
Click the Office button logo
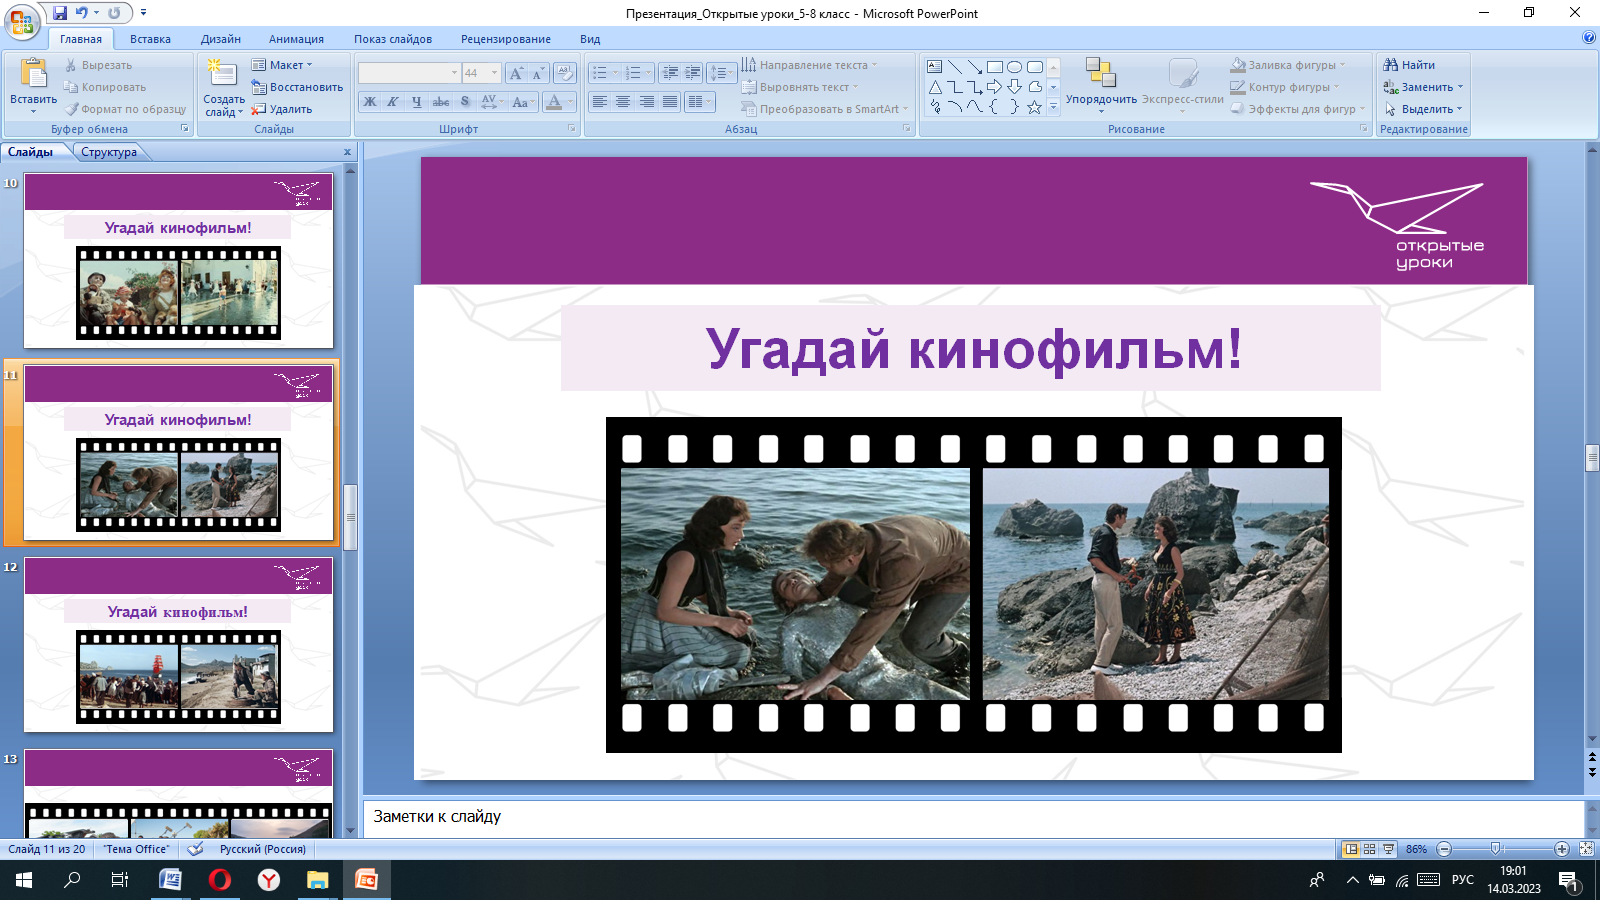22,20
